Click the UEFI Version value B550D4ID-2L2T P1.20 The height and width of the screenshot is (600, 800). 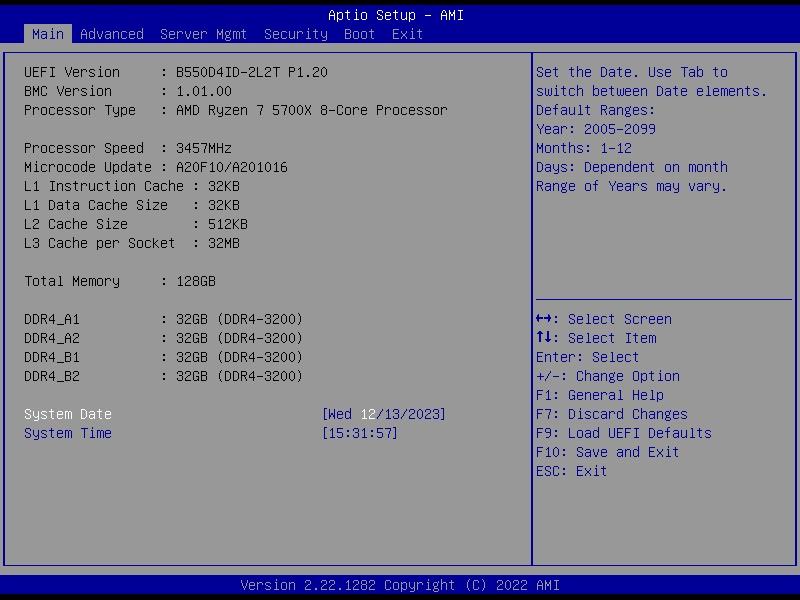point(252,72)
